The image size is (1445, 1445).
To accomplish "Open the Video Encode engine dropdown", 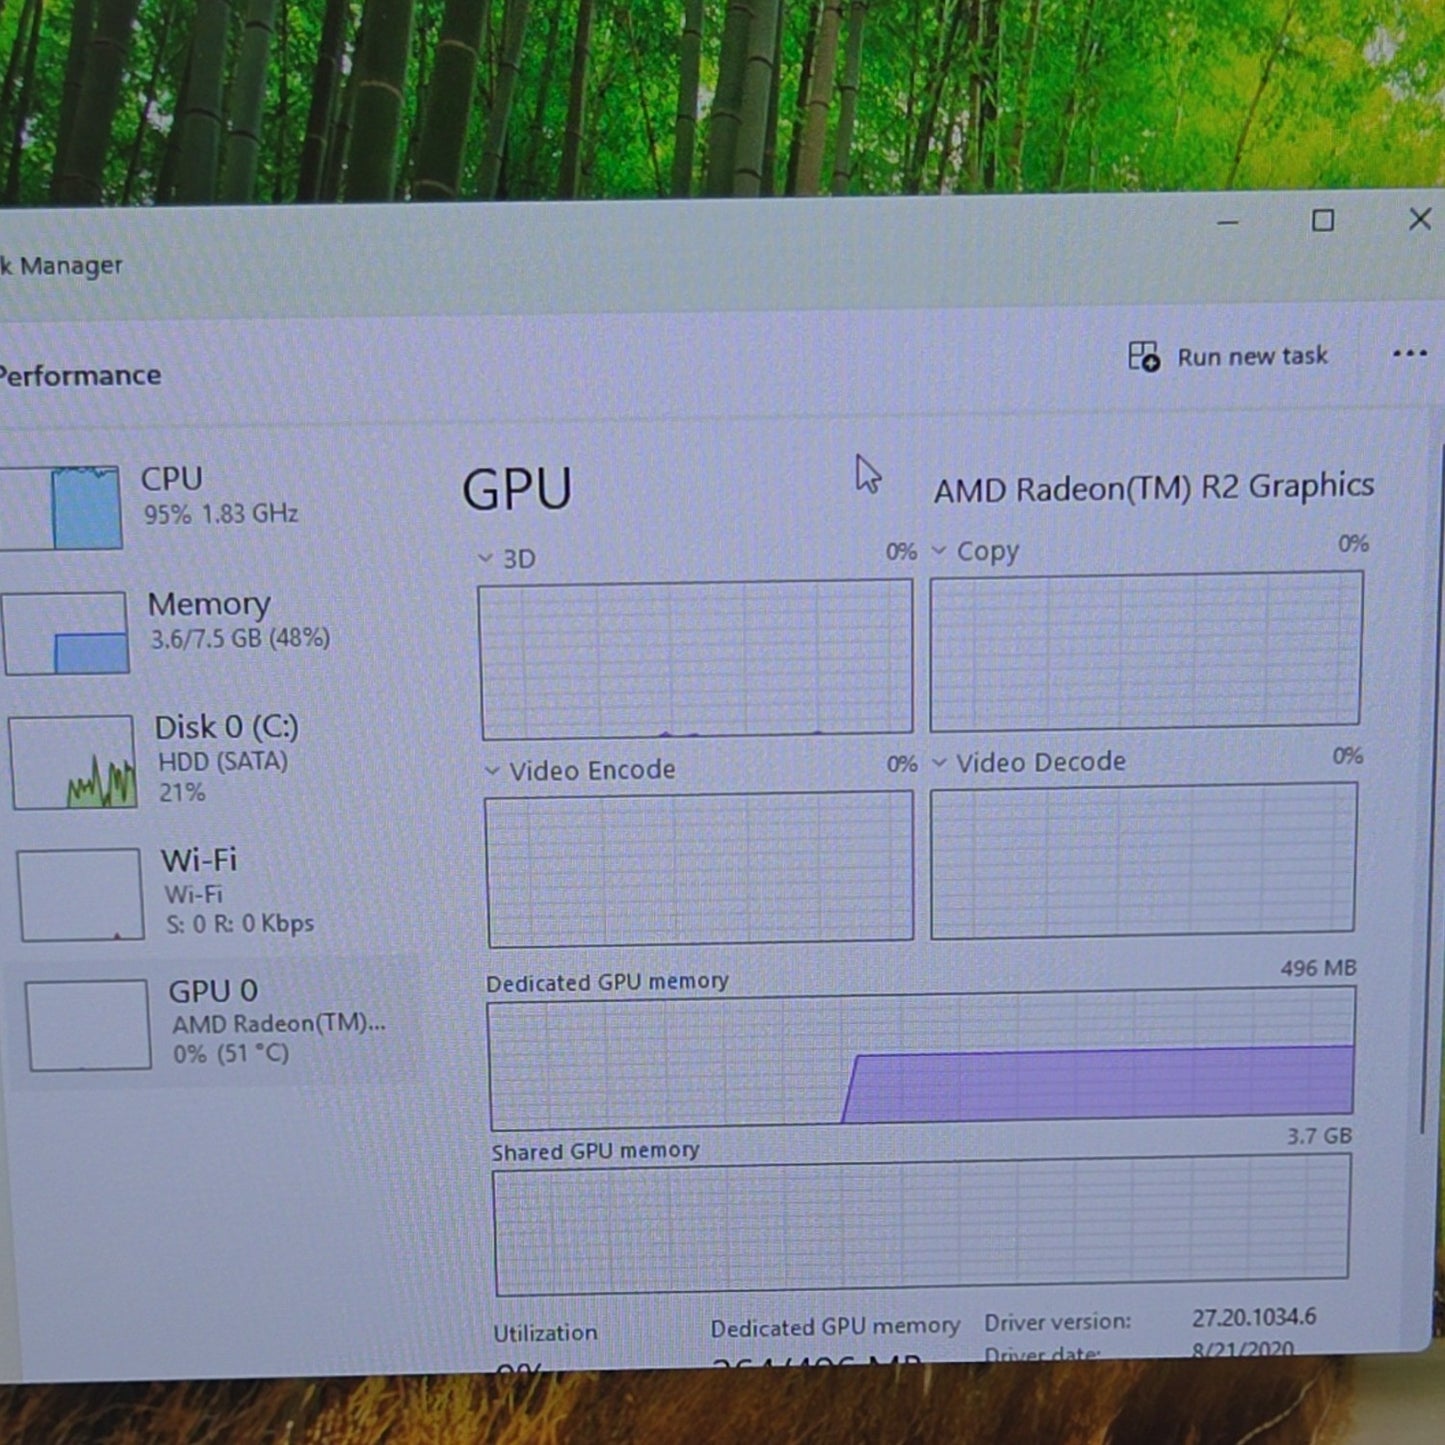I will [581, 771].
